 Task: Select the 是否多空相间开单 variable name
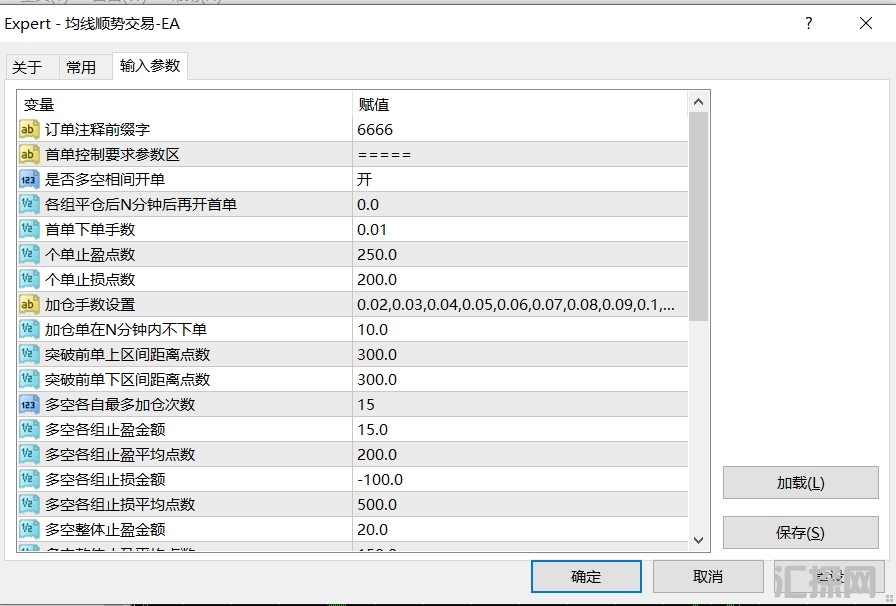(x=105, y=180)
